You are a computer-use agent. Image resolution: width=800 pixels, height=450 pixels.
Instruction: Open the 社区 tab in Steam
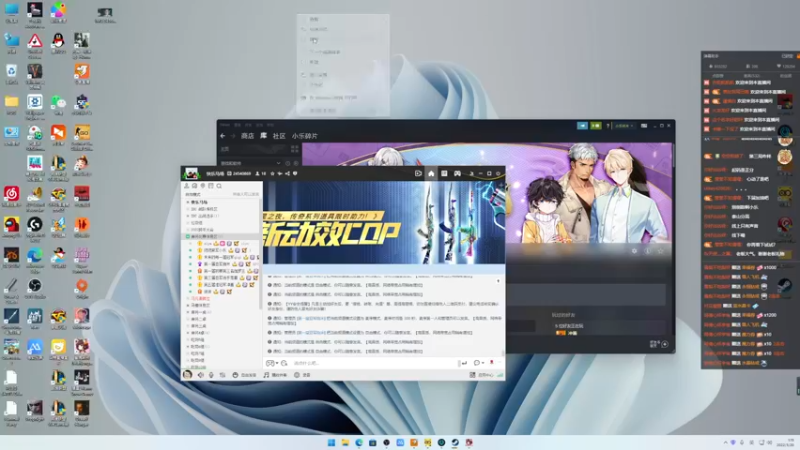click(279, 136)
